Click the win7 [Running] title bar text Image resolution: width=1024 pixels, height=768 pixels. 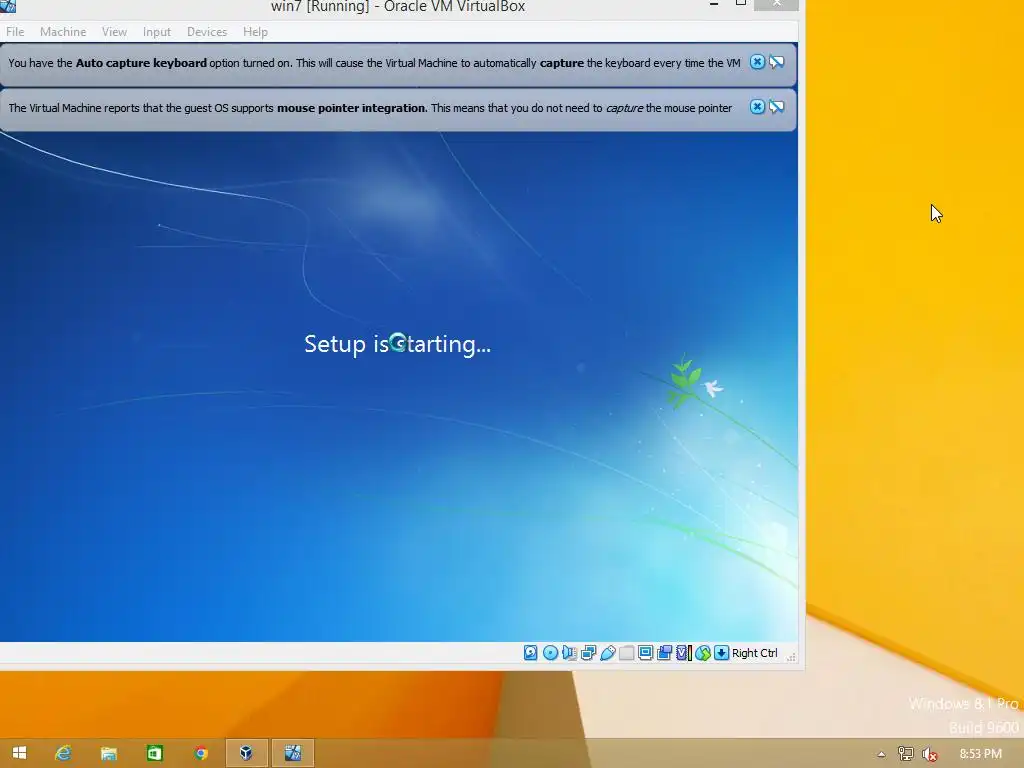(398, 7)
